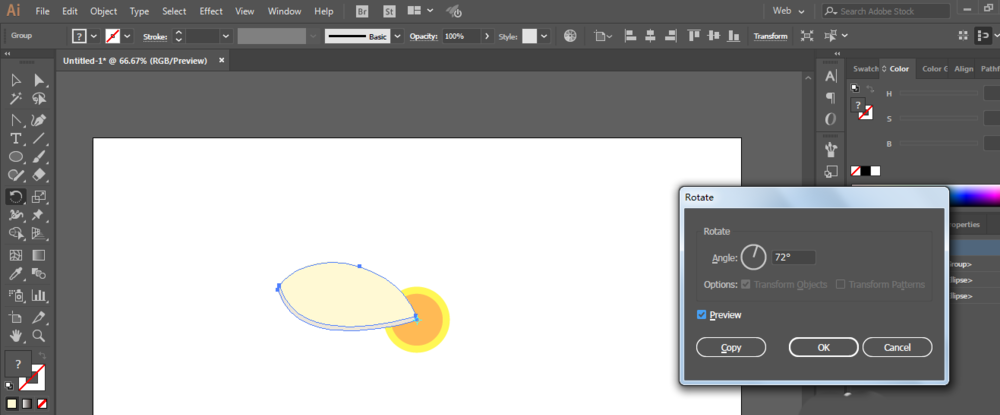Open Adobe Stock via St icon

389,11
